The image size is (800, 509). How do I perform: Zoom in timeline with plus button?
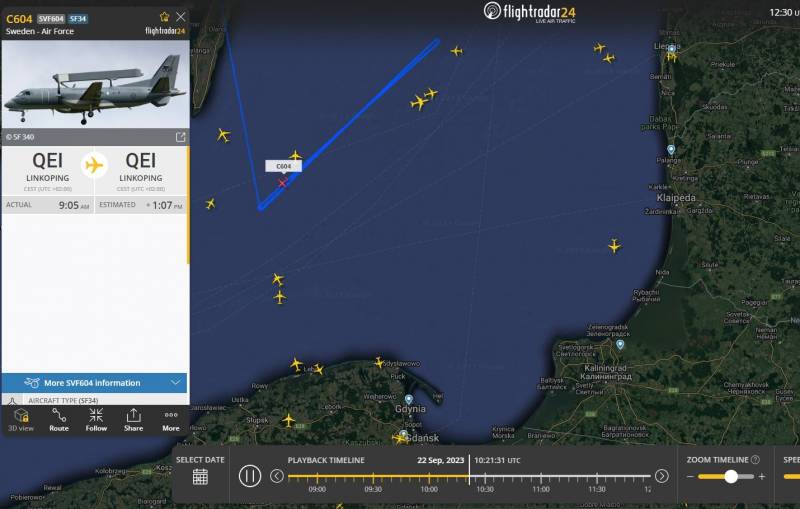point(762,476)
